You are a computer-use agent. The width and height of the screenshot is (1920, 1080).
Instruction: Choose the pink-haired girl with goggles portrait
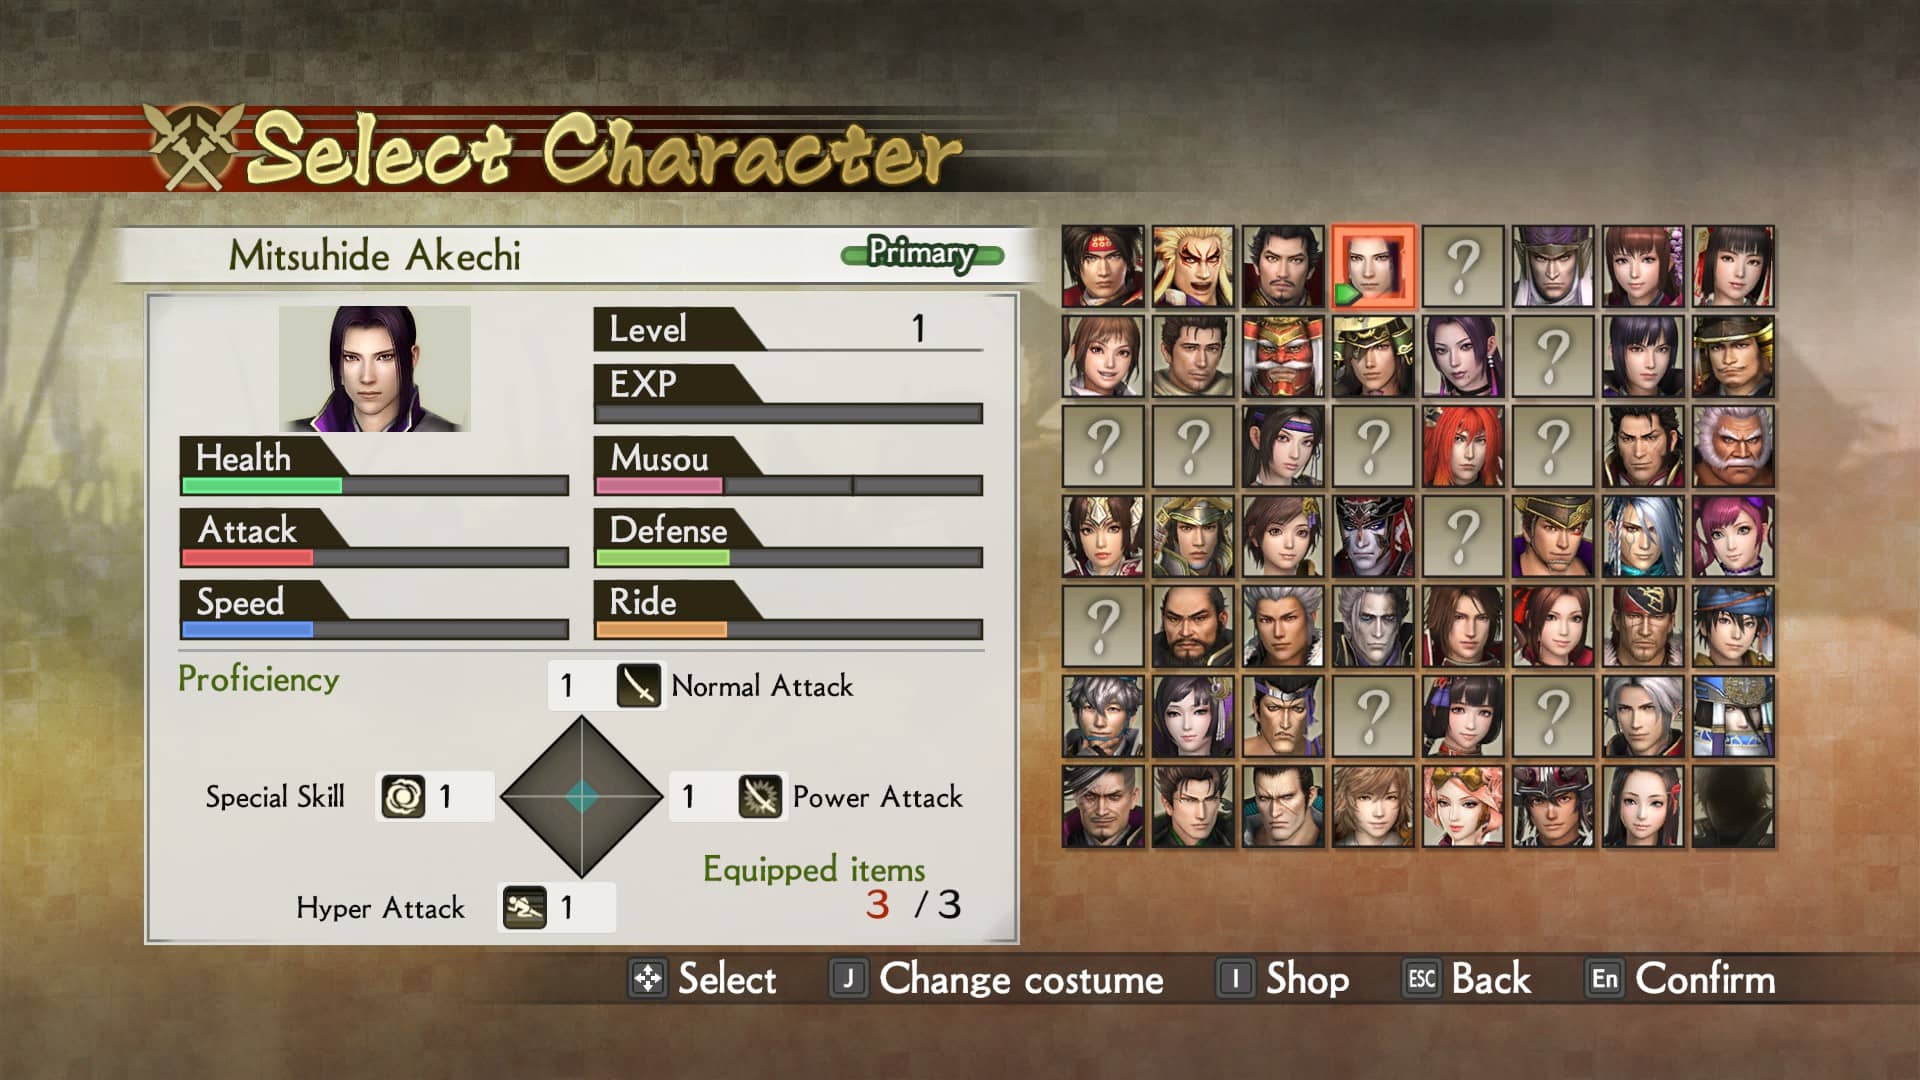[1463, 806]
